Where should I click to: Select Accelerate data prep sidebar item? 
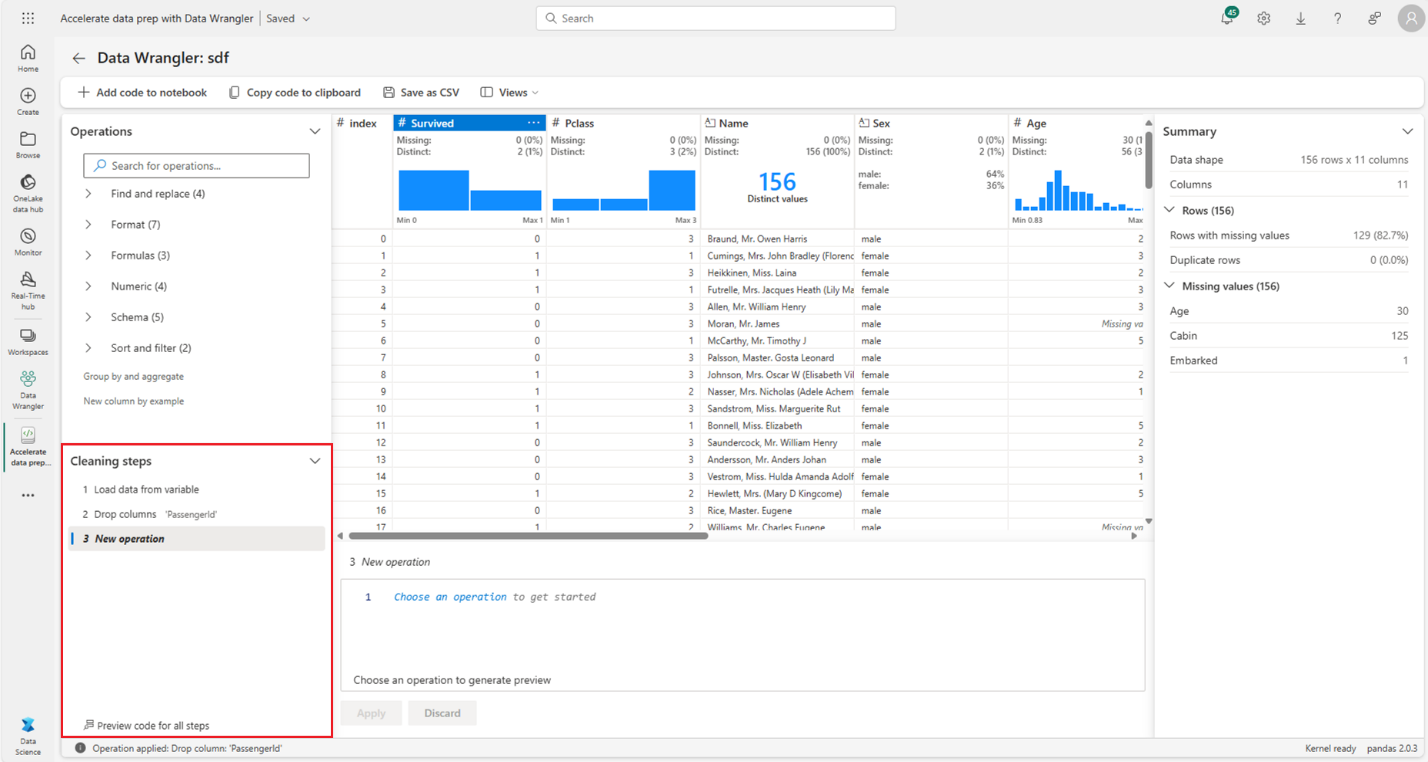pos(28,446)
